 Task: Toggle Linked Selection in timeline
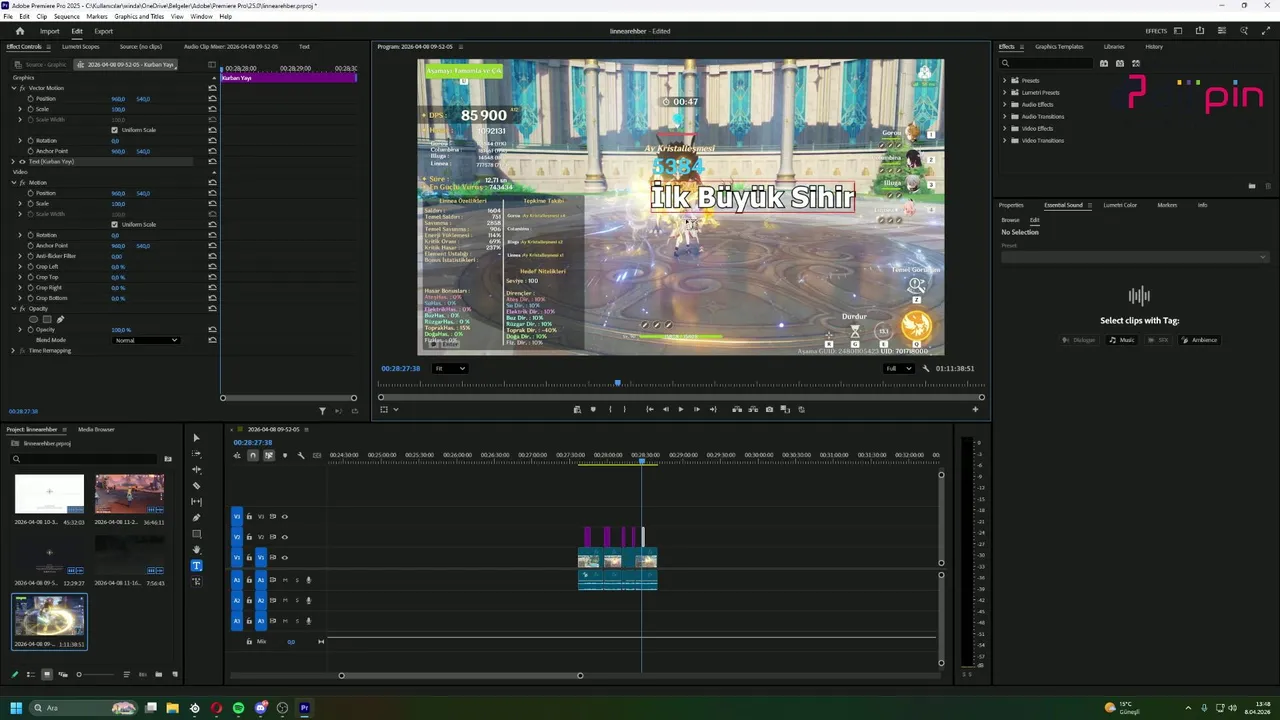(269, 455)
